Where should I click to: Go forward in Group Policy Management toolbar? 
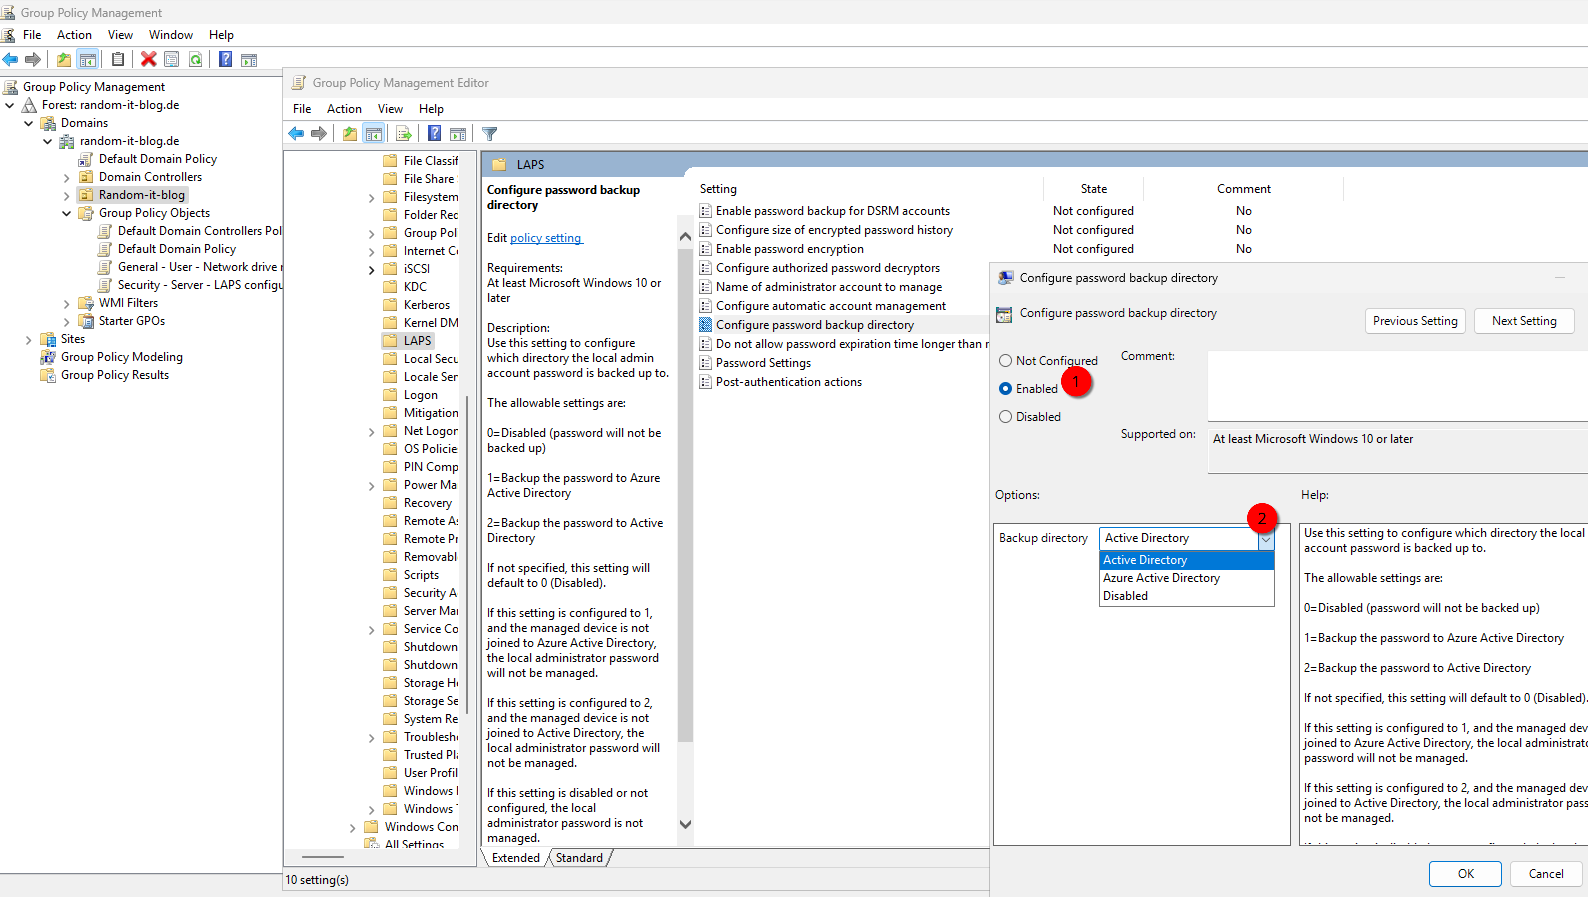(33, 59)
